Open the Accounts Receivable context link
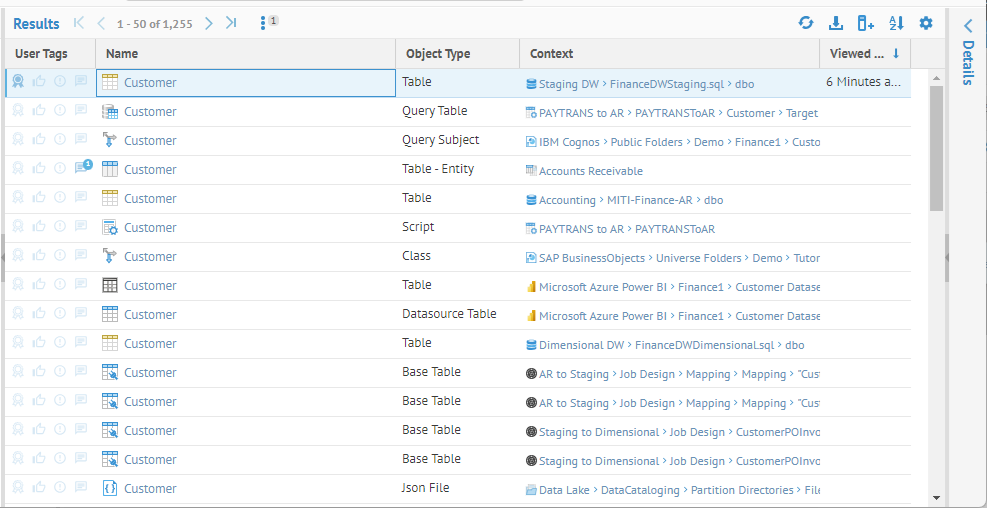987x508 pixels. (590, 171)
